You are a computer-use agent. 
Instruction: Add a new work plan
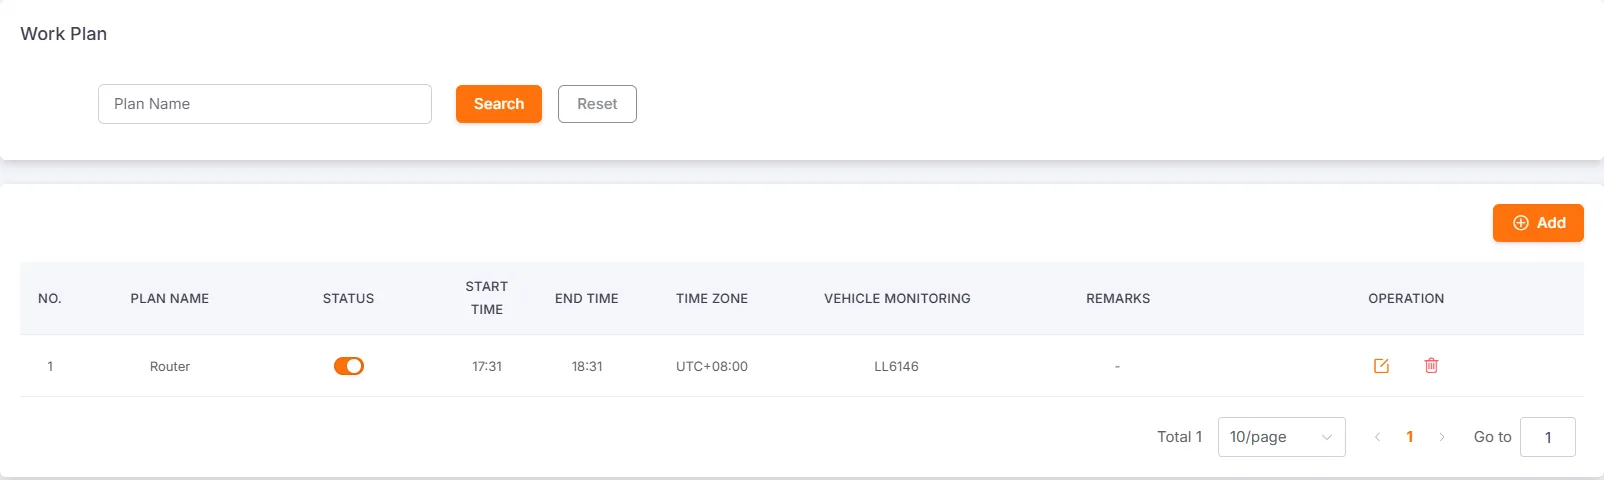1538,223
